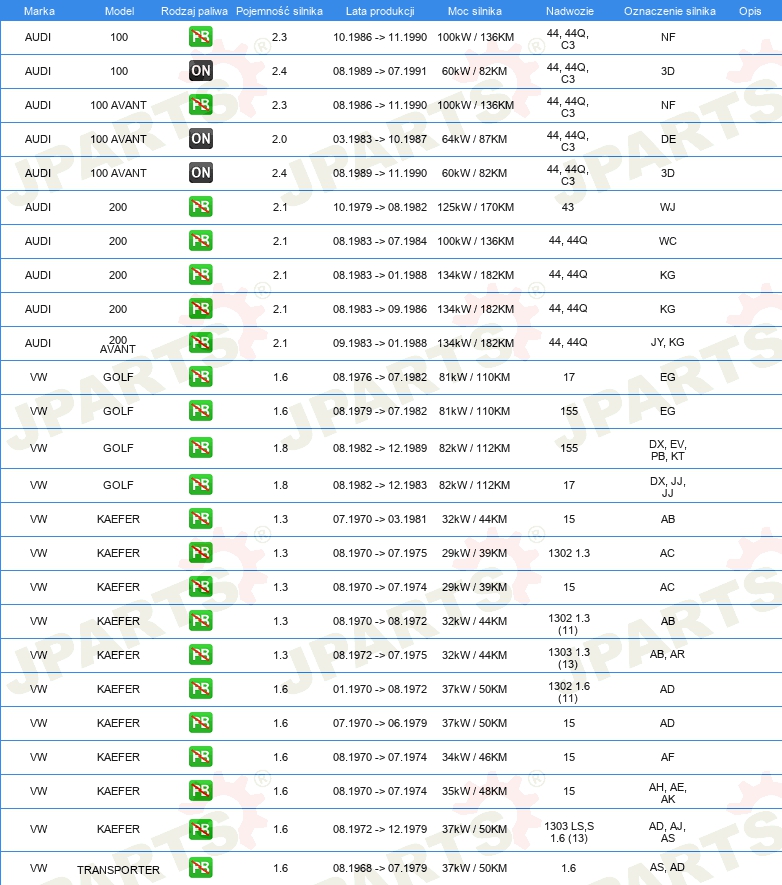This screenshot has width=782, height=885.
Task: Click the Oznaczenie silnika column header
Action: point(670,11)
